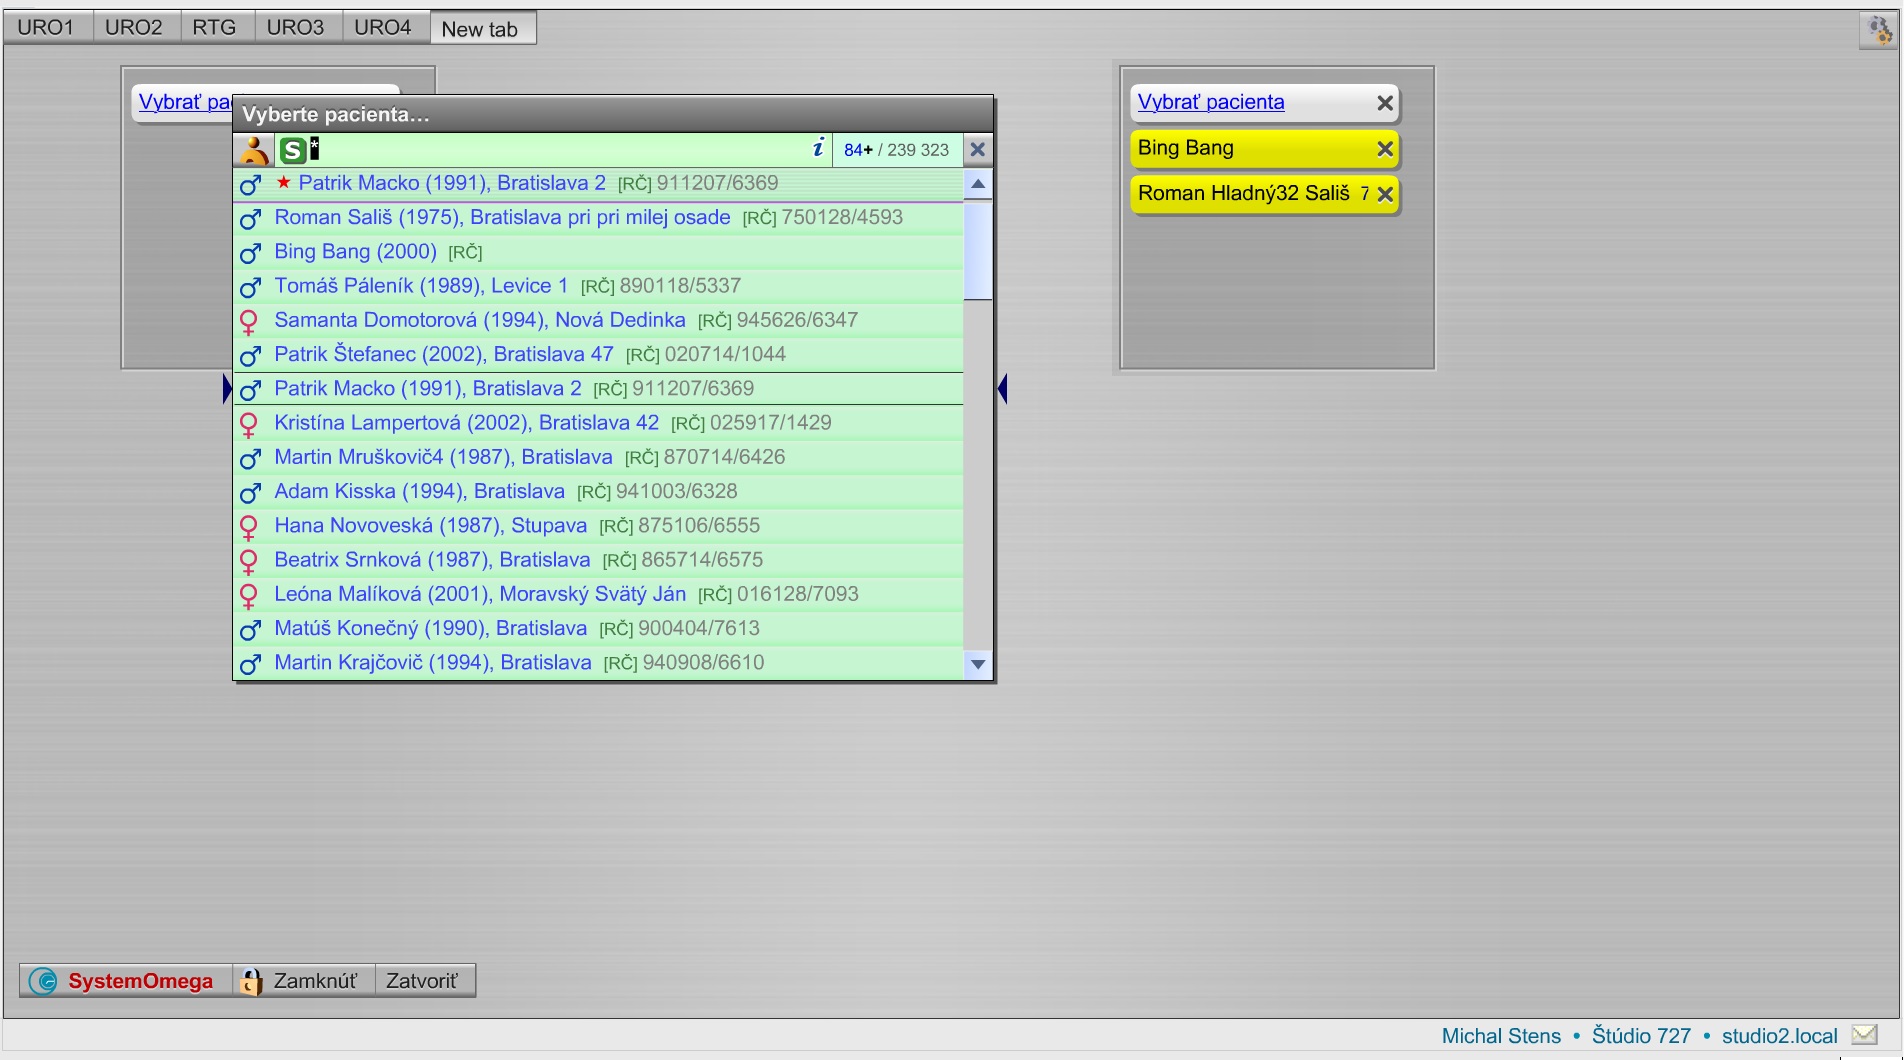Image resolution: width=1904 pixels, height=1060 pixels.
Task: Click the person filter icon in the search bar
Action: [254, 150]
